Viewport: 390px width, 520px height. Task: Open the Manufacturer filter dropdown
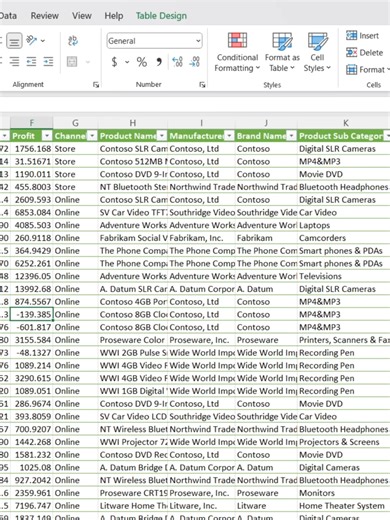coord(229,136)
